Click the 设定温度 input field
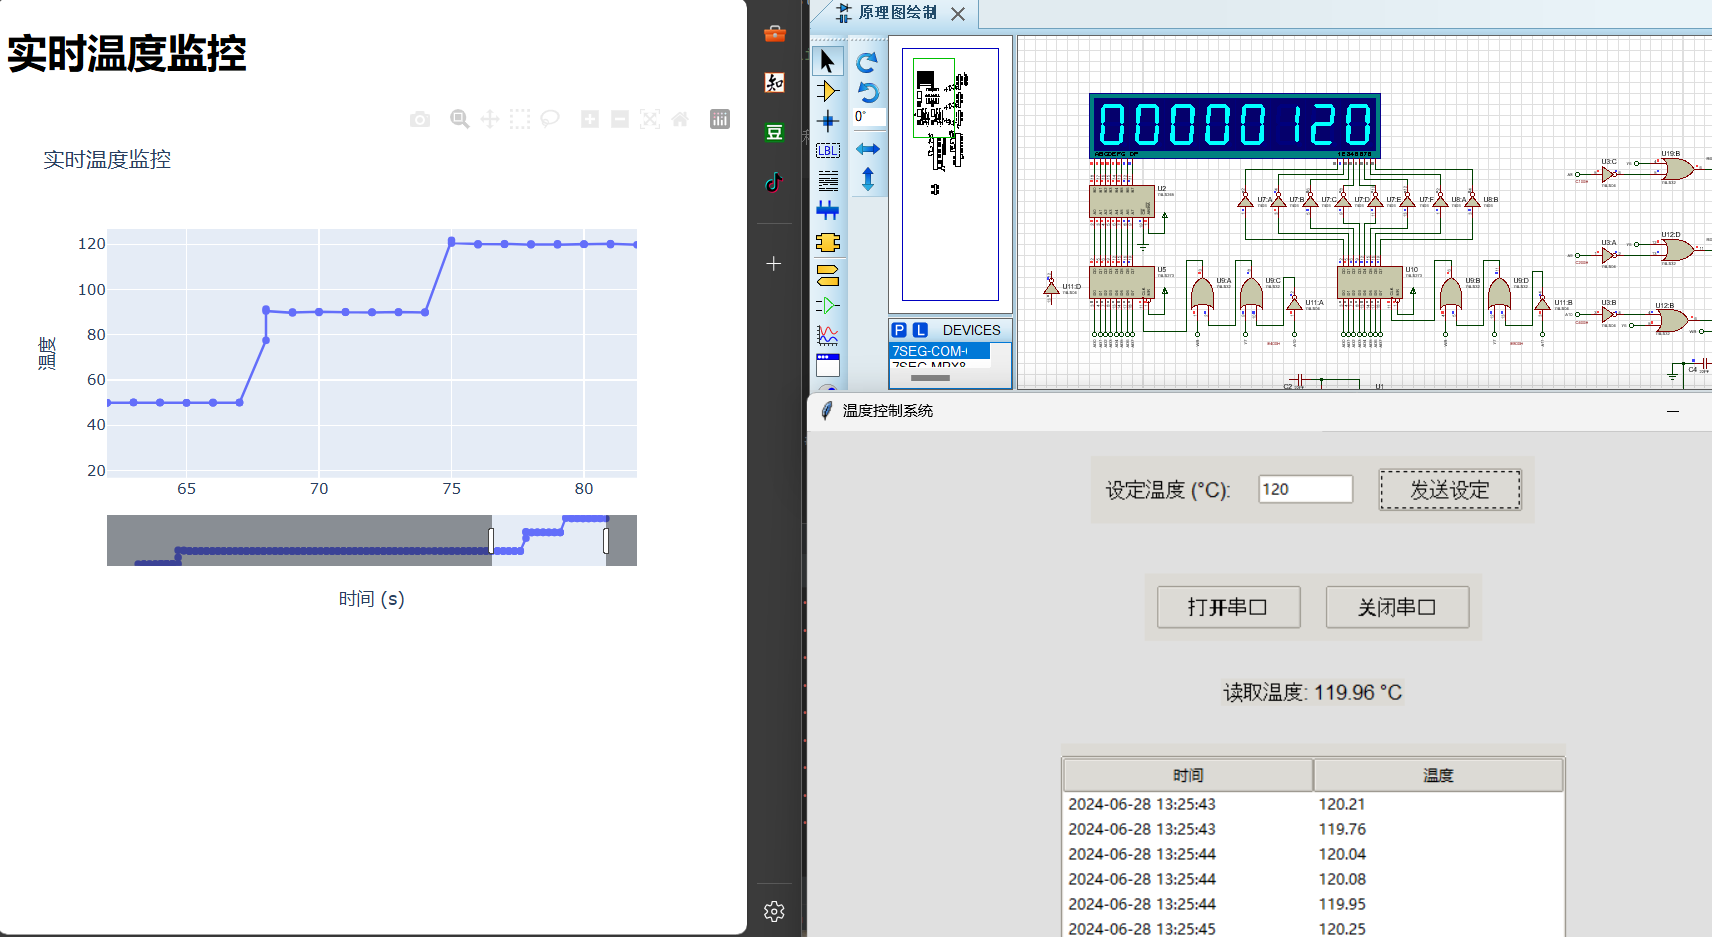 [1305, 489]
